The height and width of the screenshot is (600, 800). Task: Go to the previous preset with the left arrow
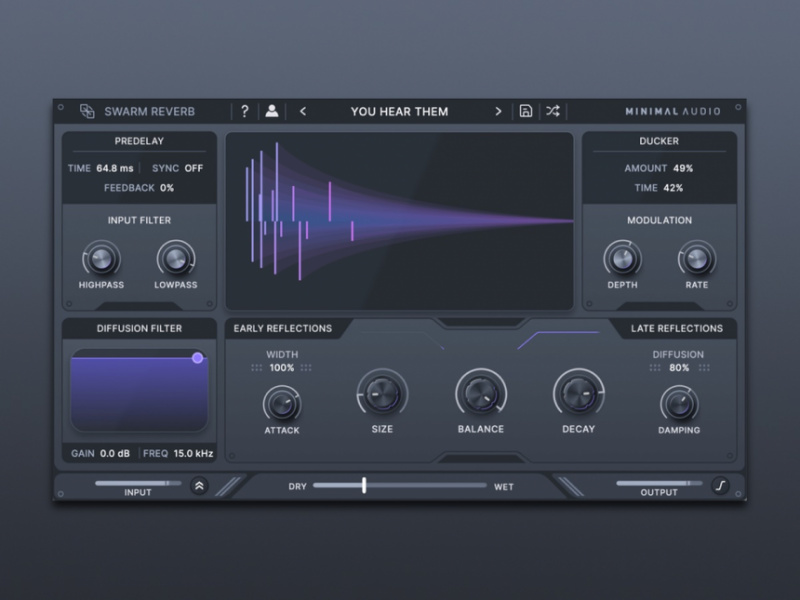click(x=304, y=111)
